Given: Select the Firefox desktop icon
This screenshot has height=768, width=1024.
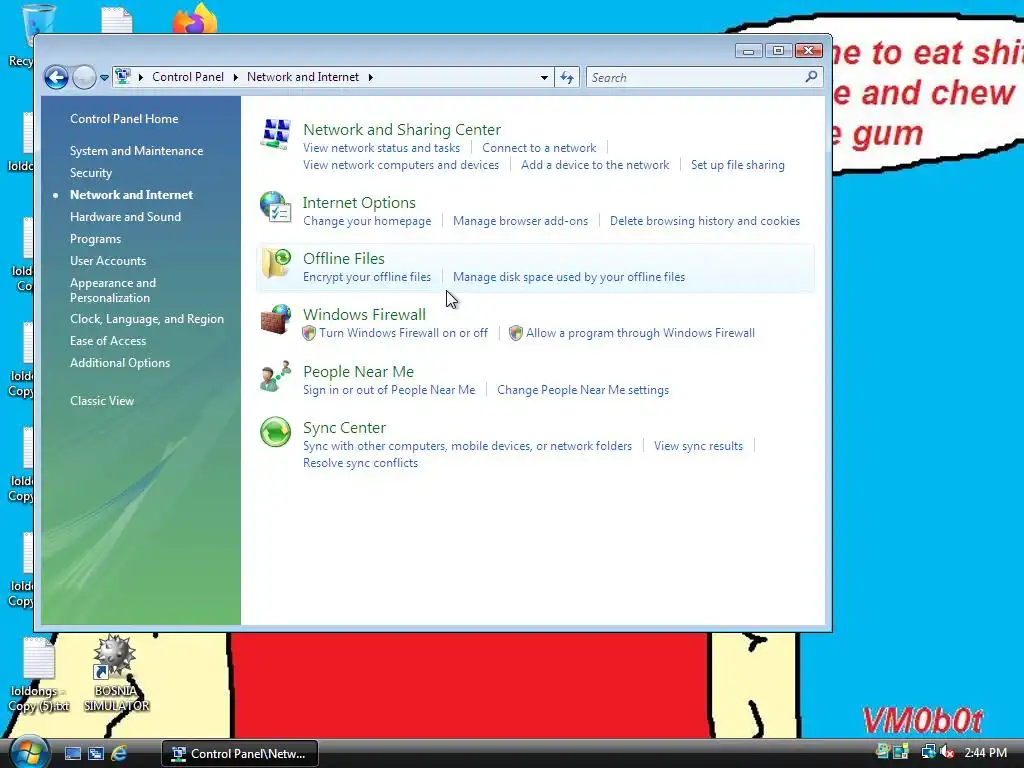Looking at the screenshot, I should pos(195,19).
